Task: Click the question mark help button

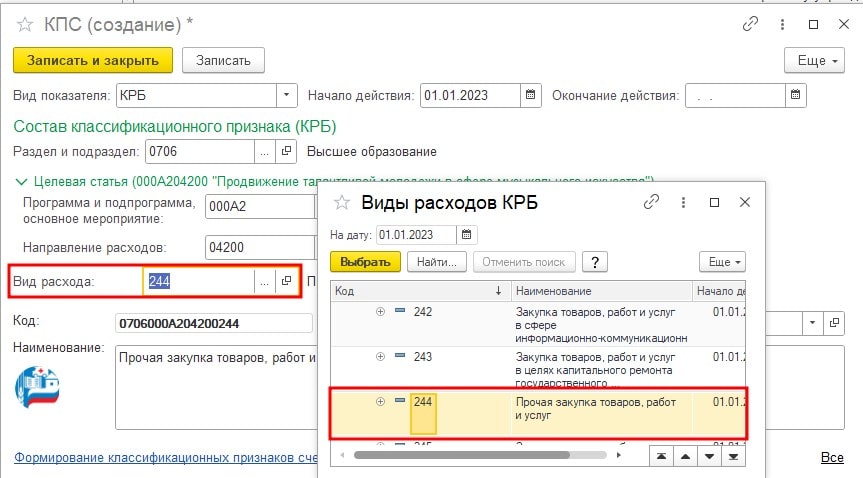Action: click(596, 262)
